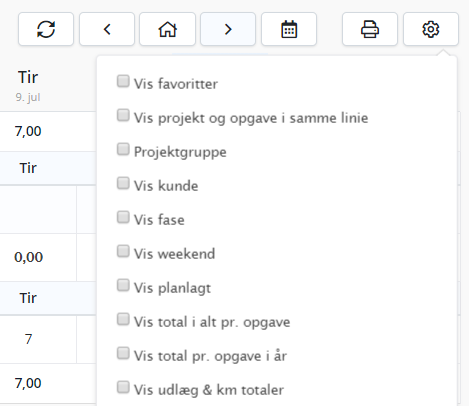The width and height of the screenshot is (469, 406).
Task: Tick the Vis kunde option
Action: tap(123, 183)
